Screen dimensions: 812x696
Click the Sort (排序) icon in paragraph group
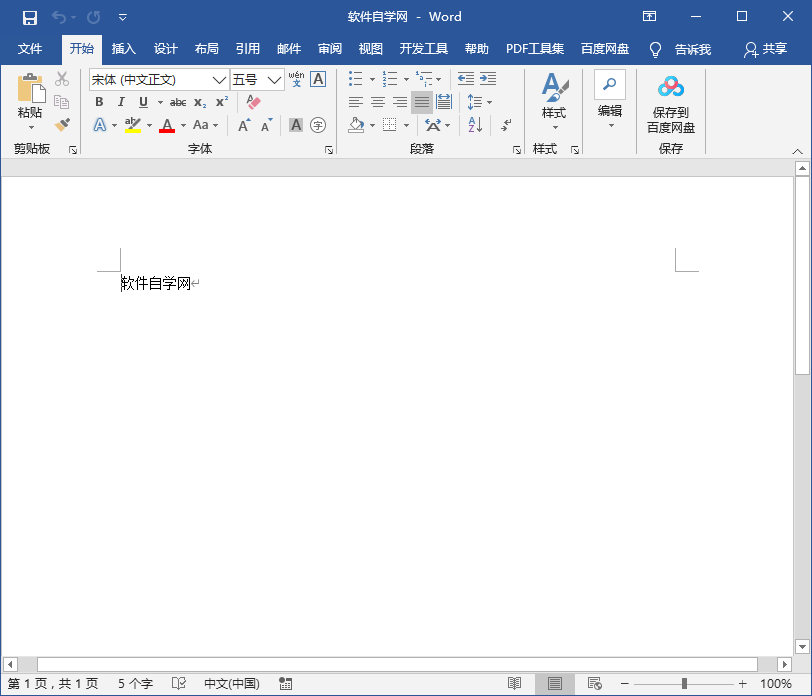coord(474,124)
